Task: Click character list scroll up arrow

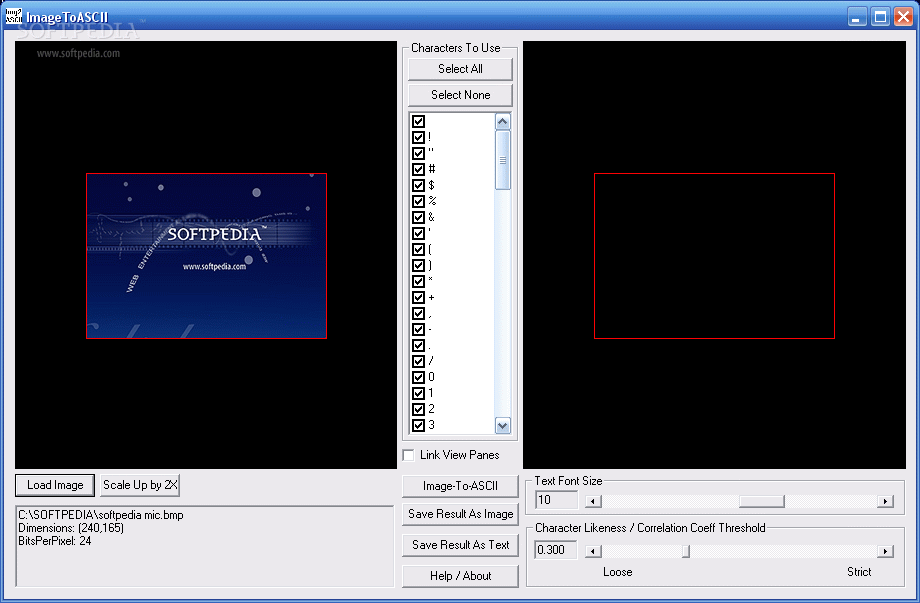Action: (x=503, y=121)
